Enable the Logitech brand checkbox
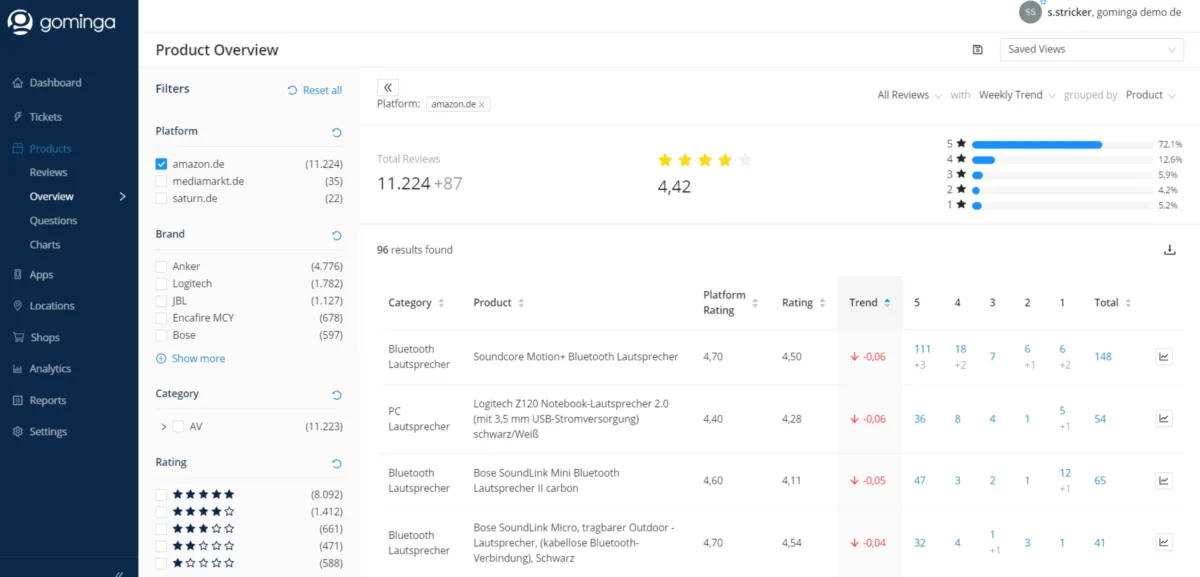The width and height of the screenshot is (1200, 577). 161,284
